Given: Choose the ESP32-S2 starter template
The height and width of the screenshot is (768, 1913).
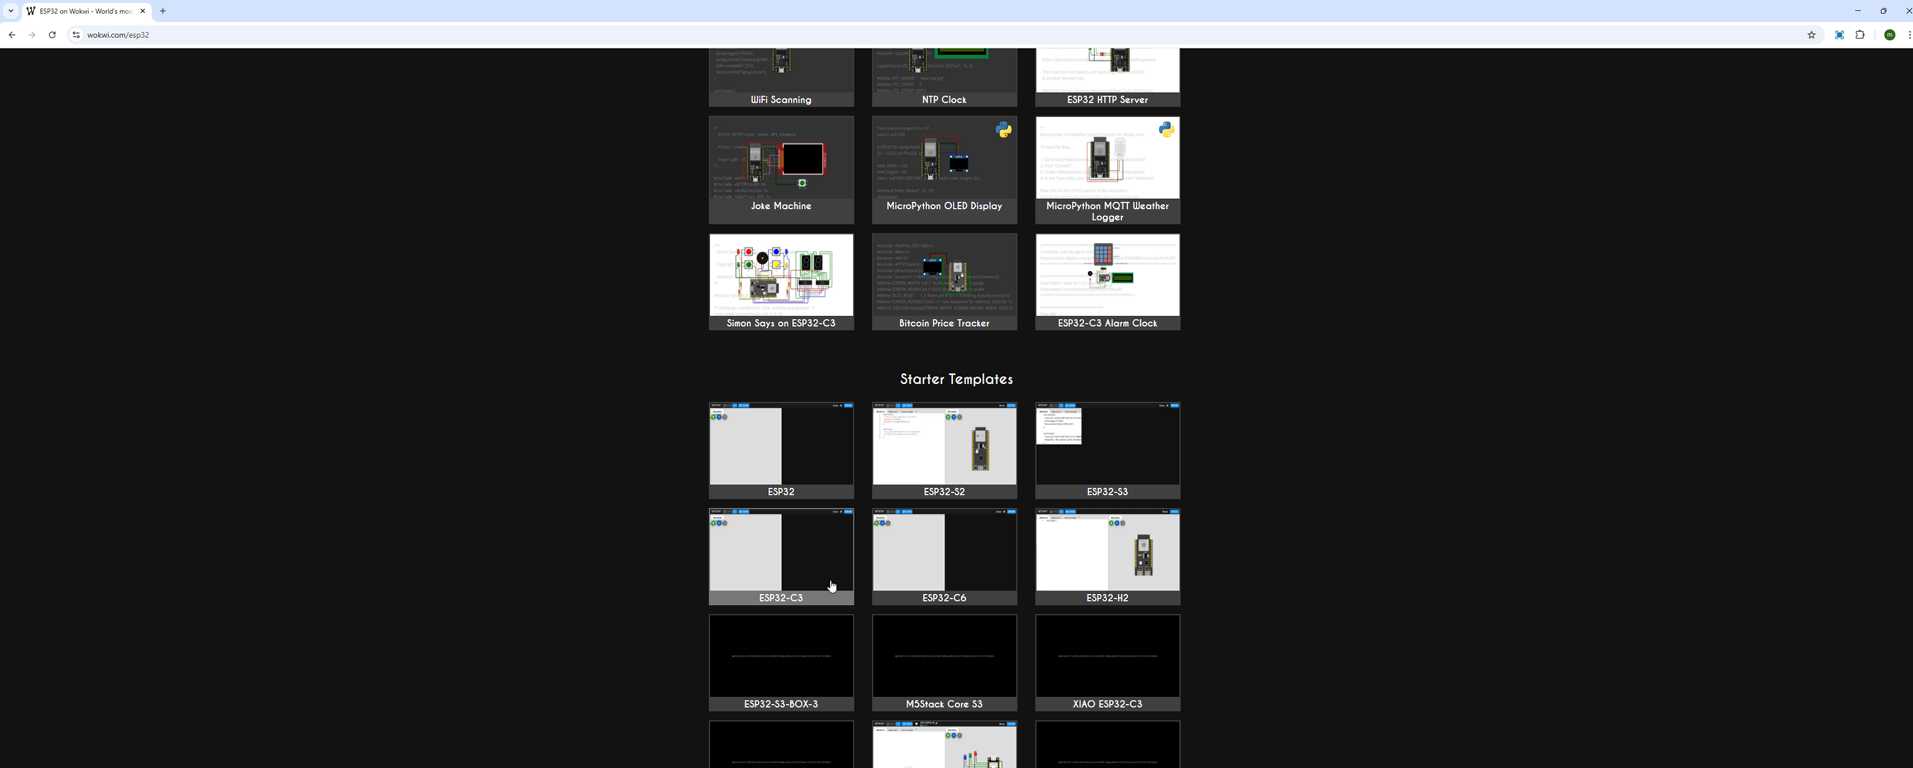Looking at the screenshot, I should 944,450.
